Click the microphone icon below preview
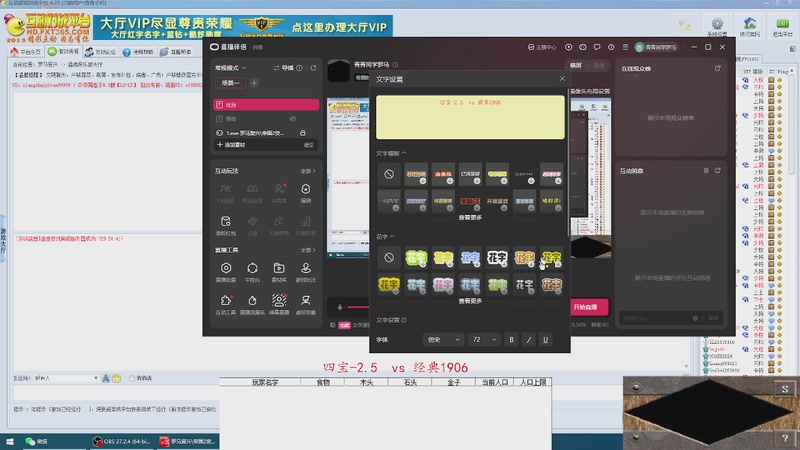800x450 pixels. (x=340, y=307)
